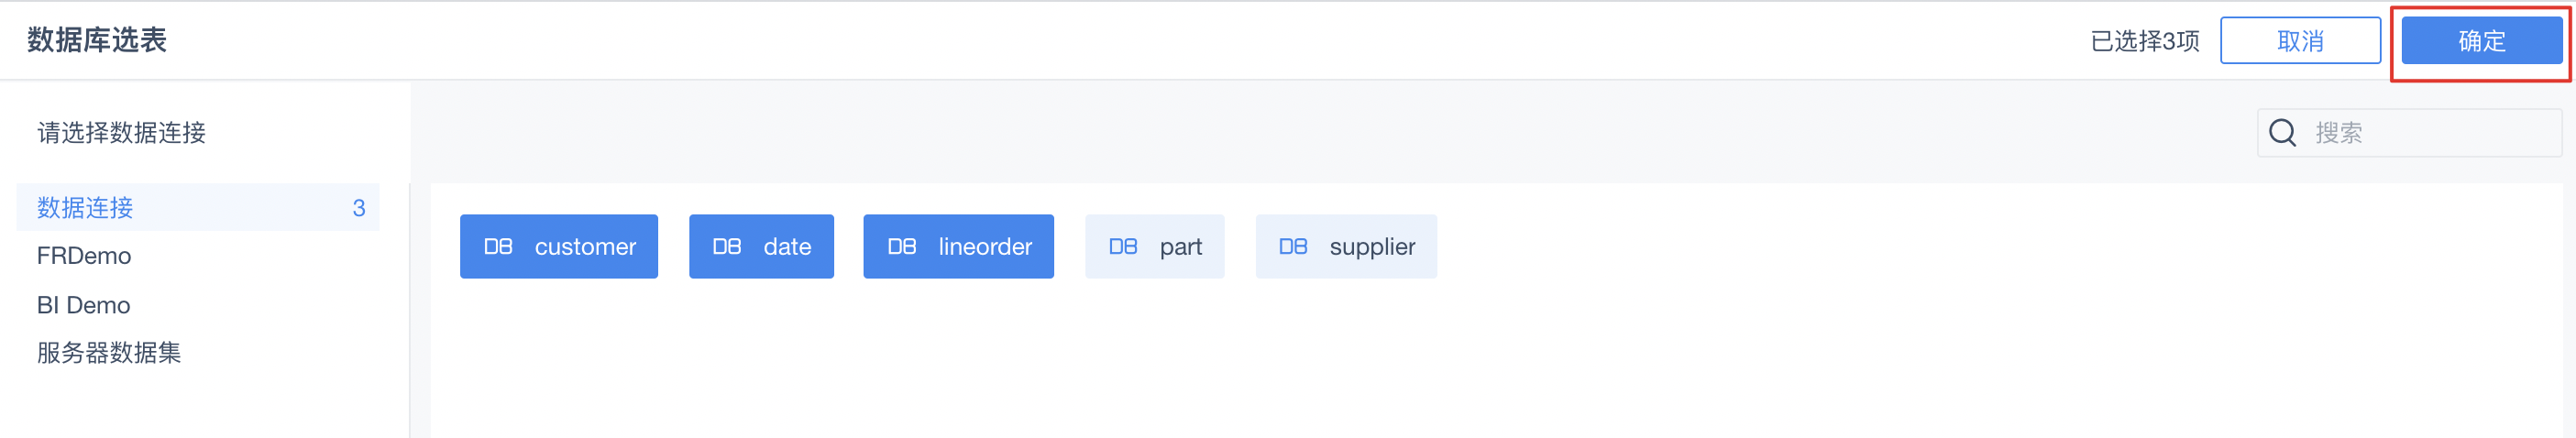Click the magnifier search icon
Screen dimensions: 2576x438
pos(2283,132)
